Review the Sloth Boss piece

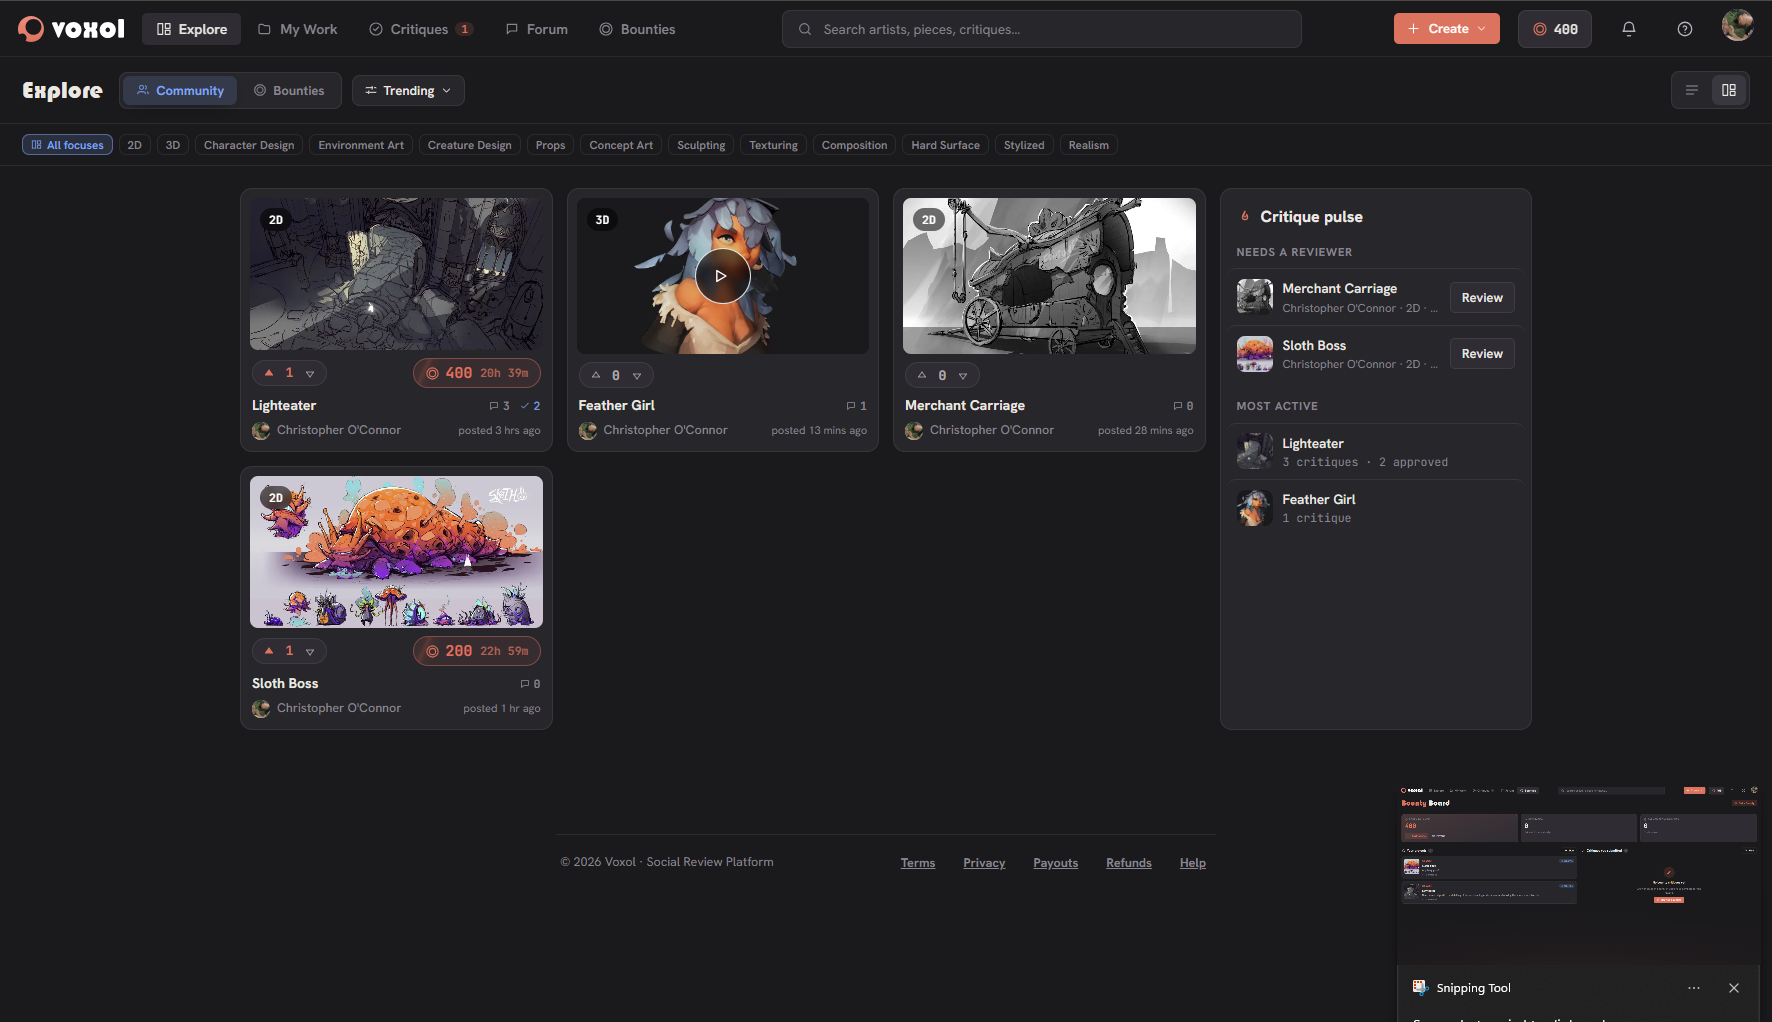pyautogui.click(x=1482, y=354)
